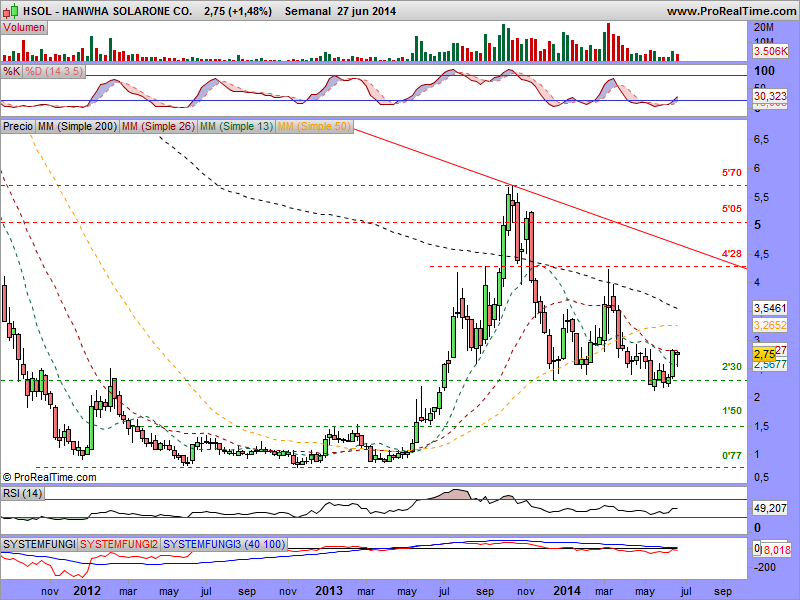Click the 2,5677 moving average value tag
This screenshot has height=600, width=800.
point(770,365)
